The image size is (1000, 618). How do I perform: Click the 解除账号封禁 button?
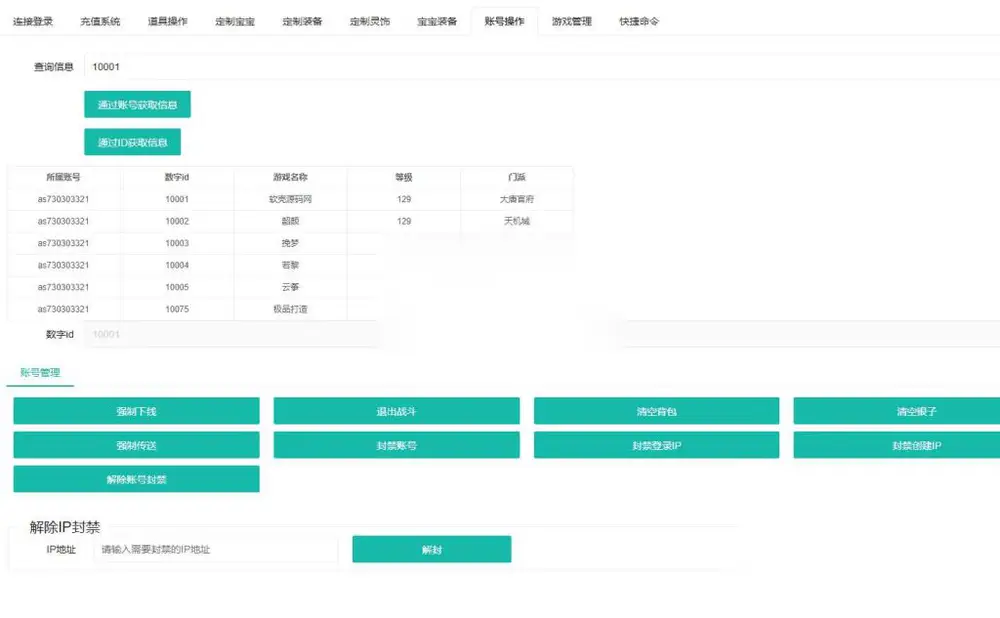(136, 479)
